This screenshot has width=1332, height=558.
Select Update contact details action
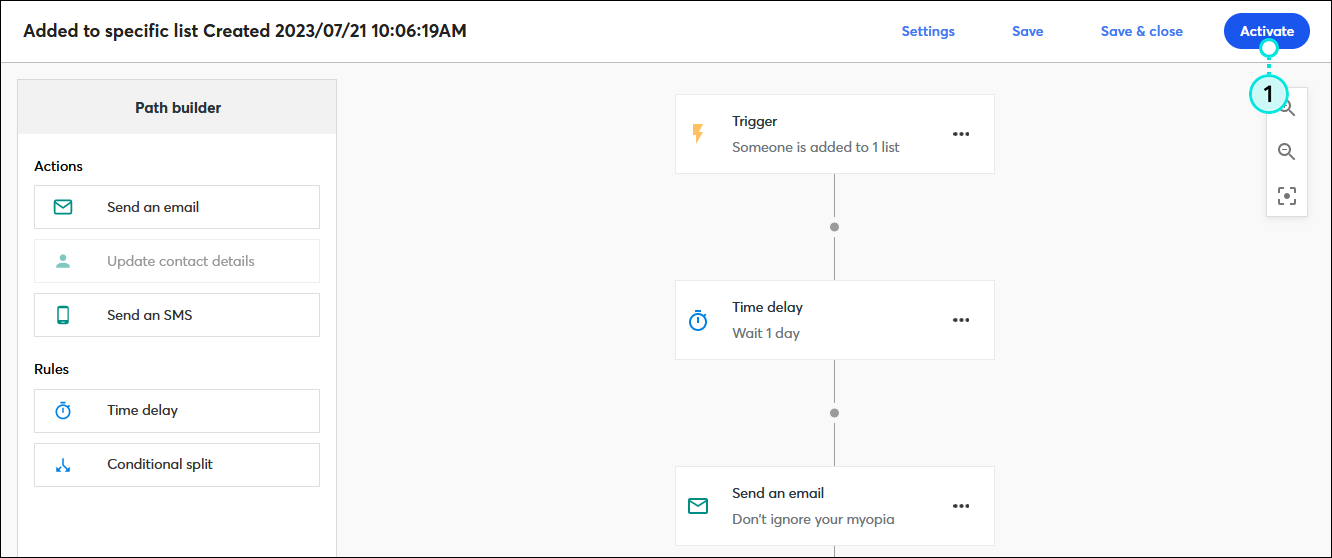177,261
